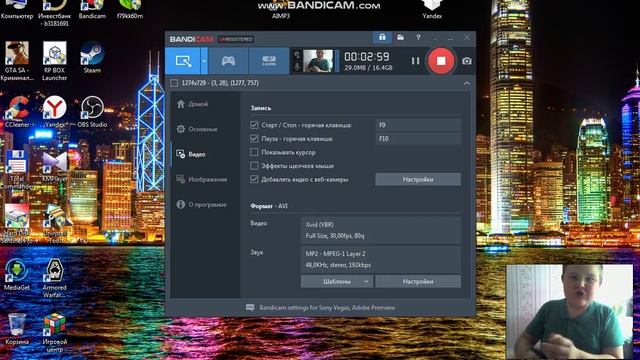Open Total Commander desktop icon
Image resolution: width=640 pixels, height=360 pixels.
click(x=17, y=170)
